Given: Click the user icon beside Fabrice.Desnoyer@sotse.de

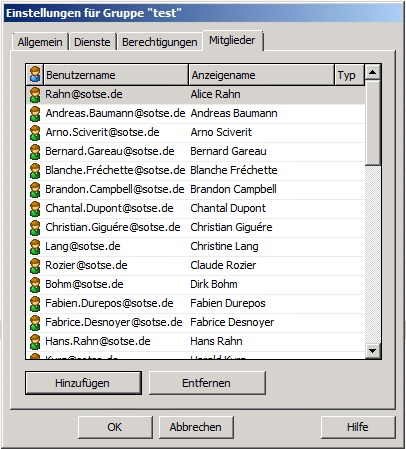Looking at the screenshot, I should point(35,323).
